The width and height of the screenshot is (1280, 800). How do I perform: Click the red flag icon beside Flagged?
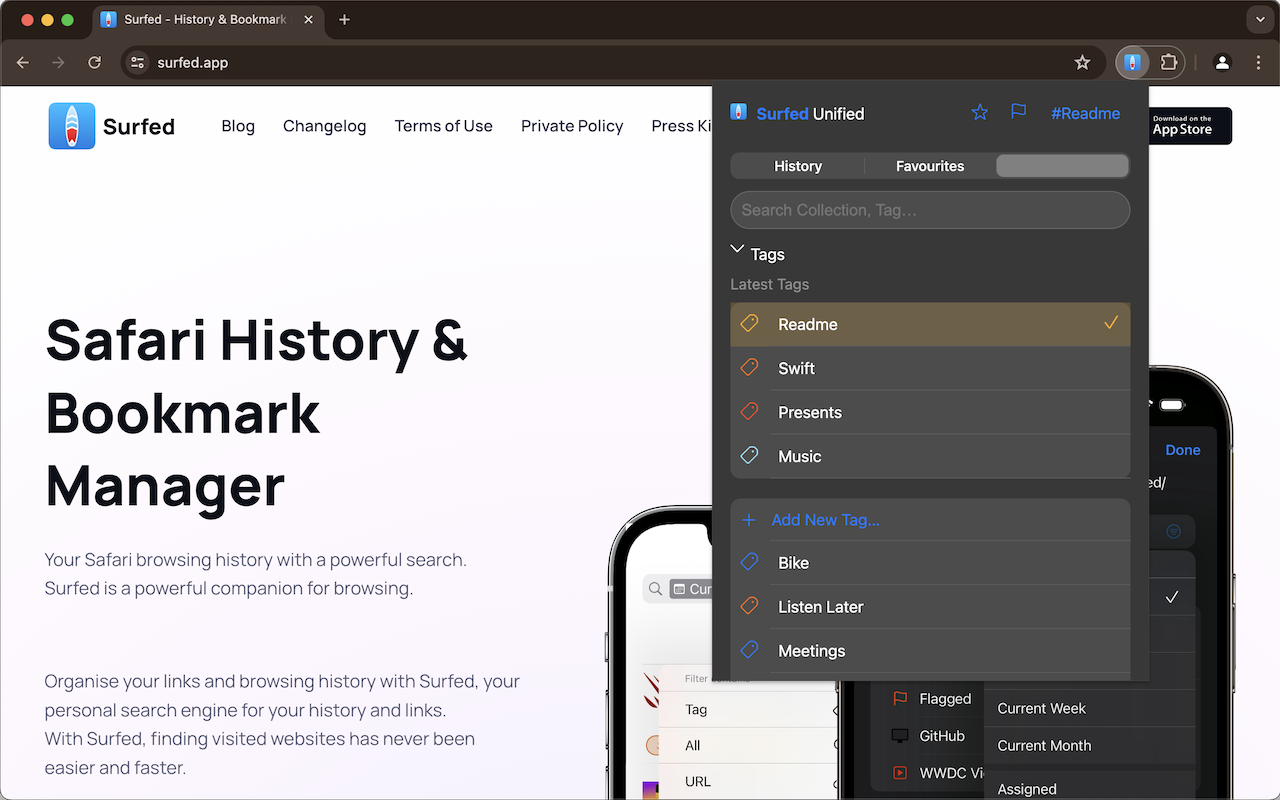click(900, 698)
